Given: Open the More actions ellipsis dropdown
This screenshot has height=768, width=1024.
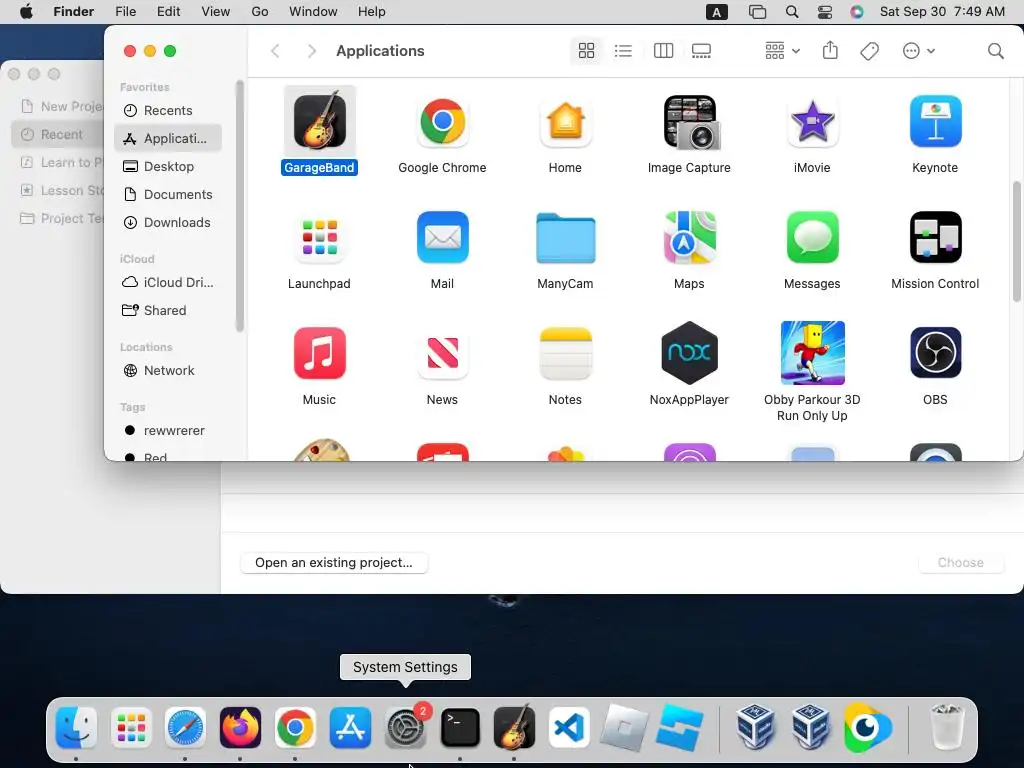Looking at the screenshot, I should coord(918,51).
